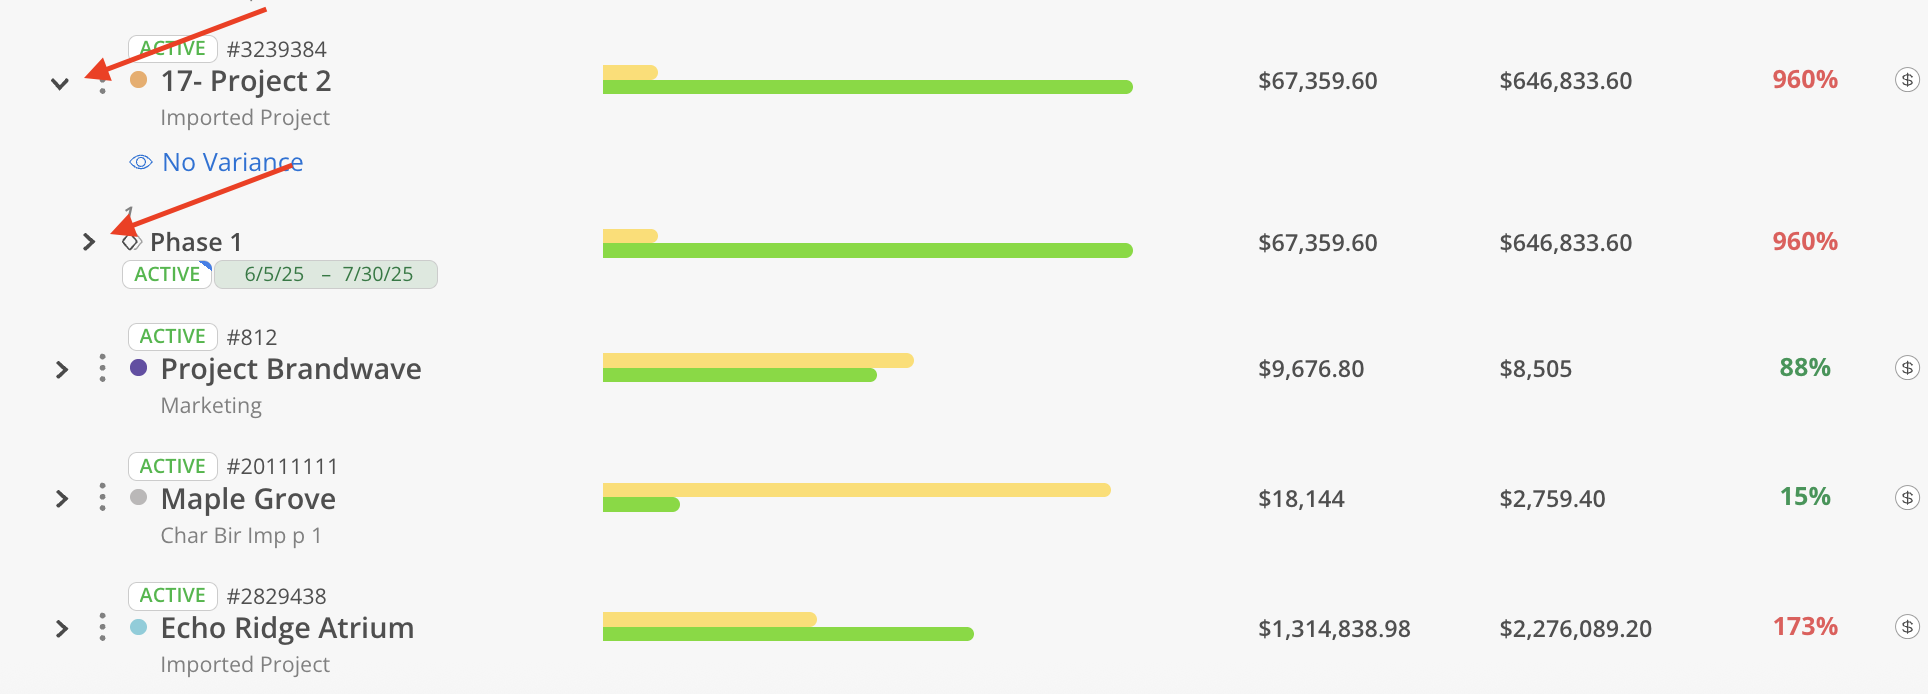
Task: Click dollar icon on Maple Grove row
Action: [1907, 498]
